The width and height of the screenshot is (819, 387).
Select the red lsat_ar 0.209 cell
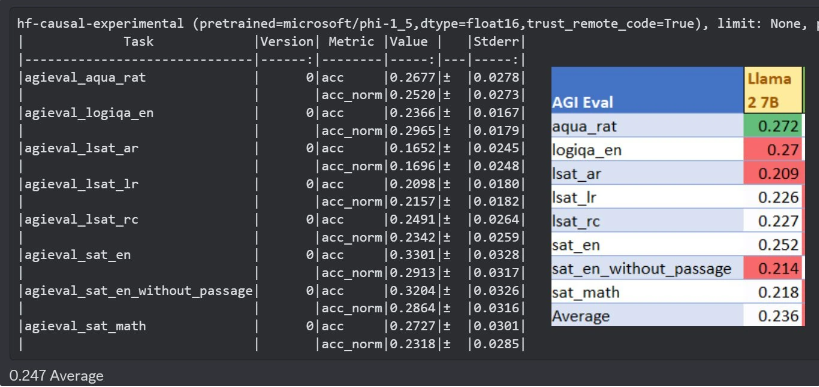pyautogui.click(x=773, y=173)
